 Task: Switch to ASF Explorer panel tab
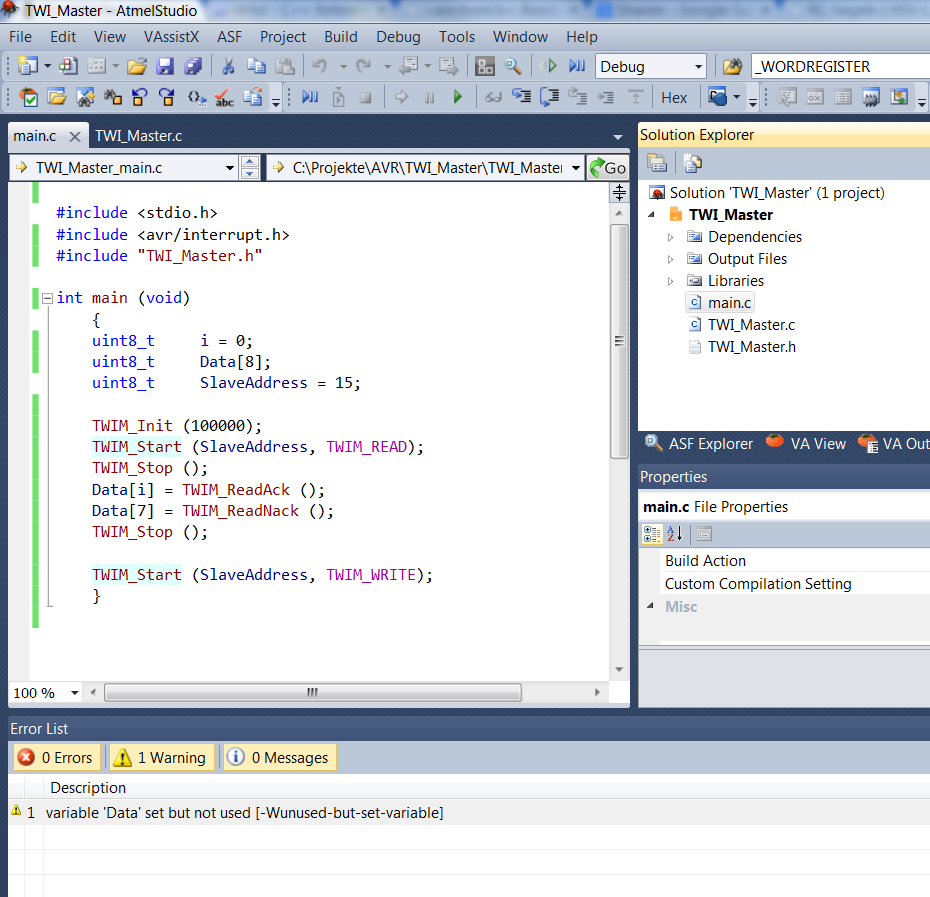pos(699,444)
